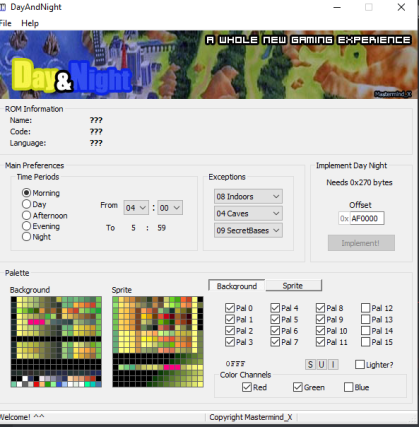Click the Day & Night banner image
Screen dimensions: 419x427
(208, 65)
